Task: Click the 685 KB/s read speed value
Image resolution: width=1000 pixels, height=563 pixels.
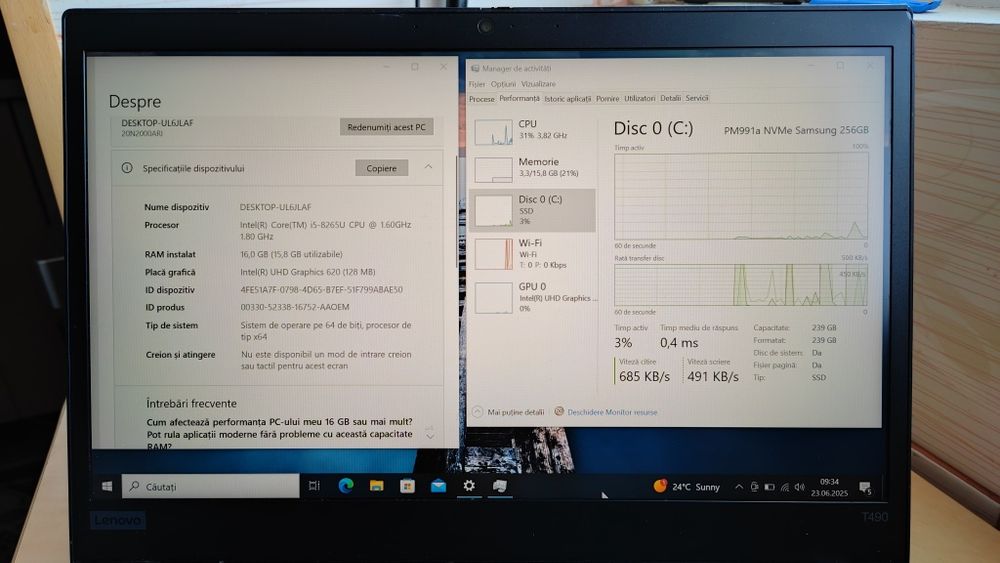Action: coord(644,377)
